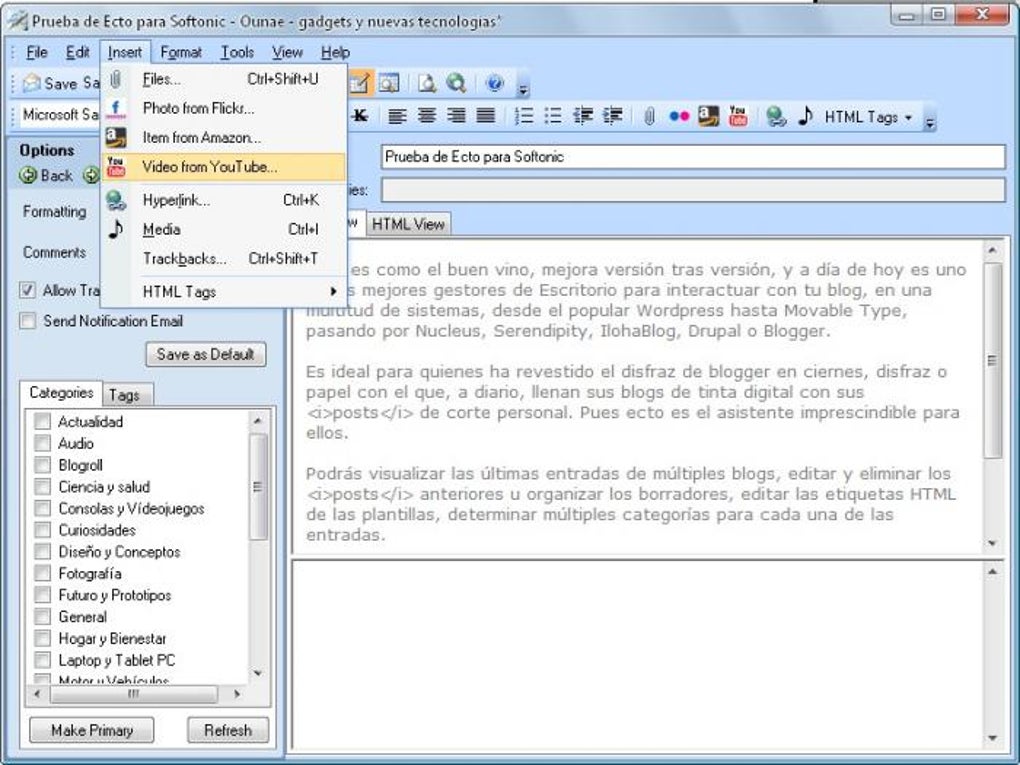Expand the formatting toolbar overflow options
This screenshot has height=765, width=1020.
click(x=930, y=120)
